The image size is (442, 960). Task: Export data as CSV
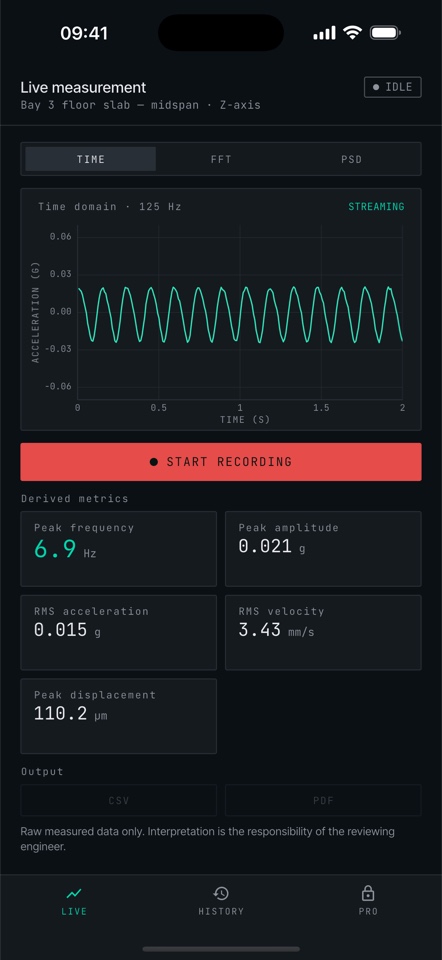pos(119,800)
